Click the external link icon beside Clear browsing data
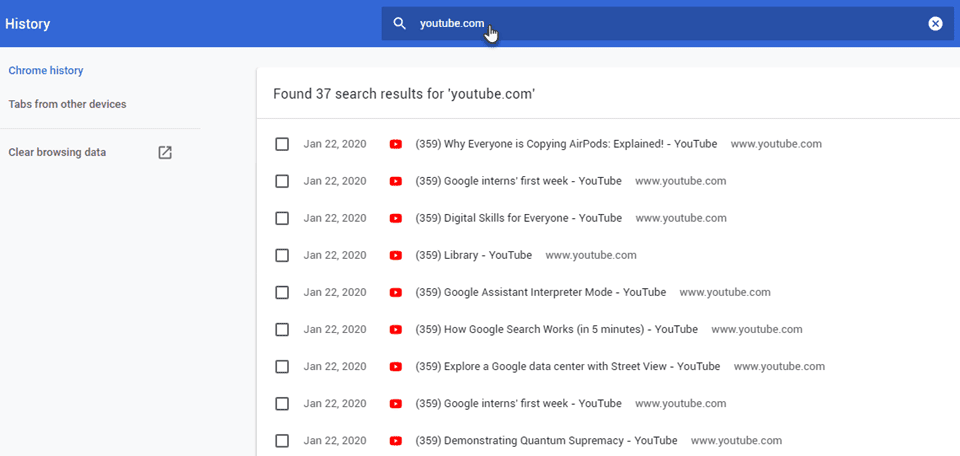The image size is (960, 456). click(x=165, y=153)
